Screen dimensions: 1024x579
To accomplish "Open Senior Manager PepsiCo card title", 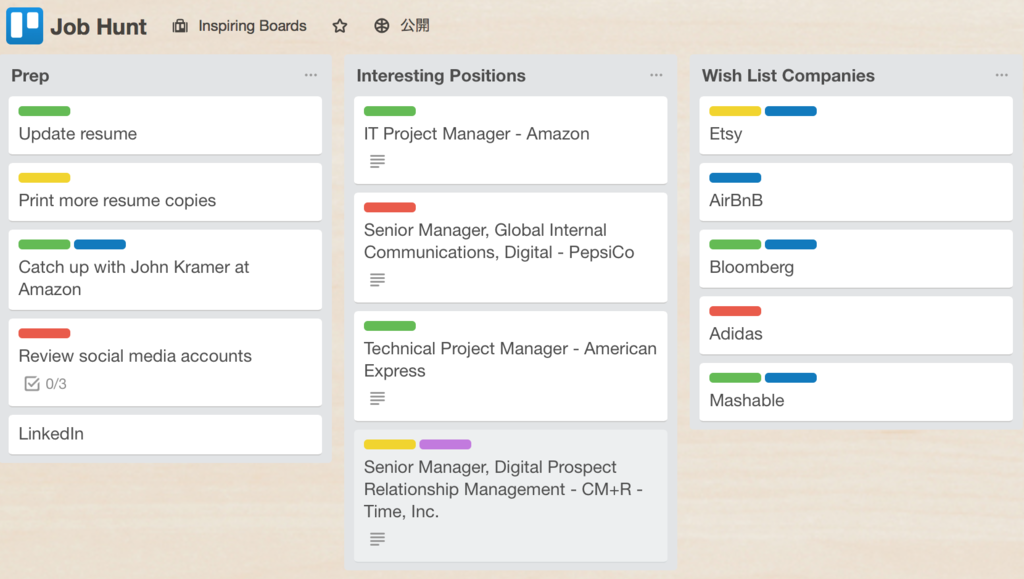I will click(499, 241).
